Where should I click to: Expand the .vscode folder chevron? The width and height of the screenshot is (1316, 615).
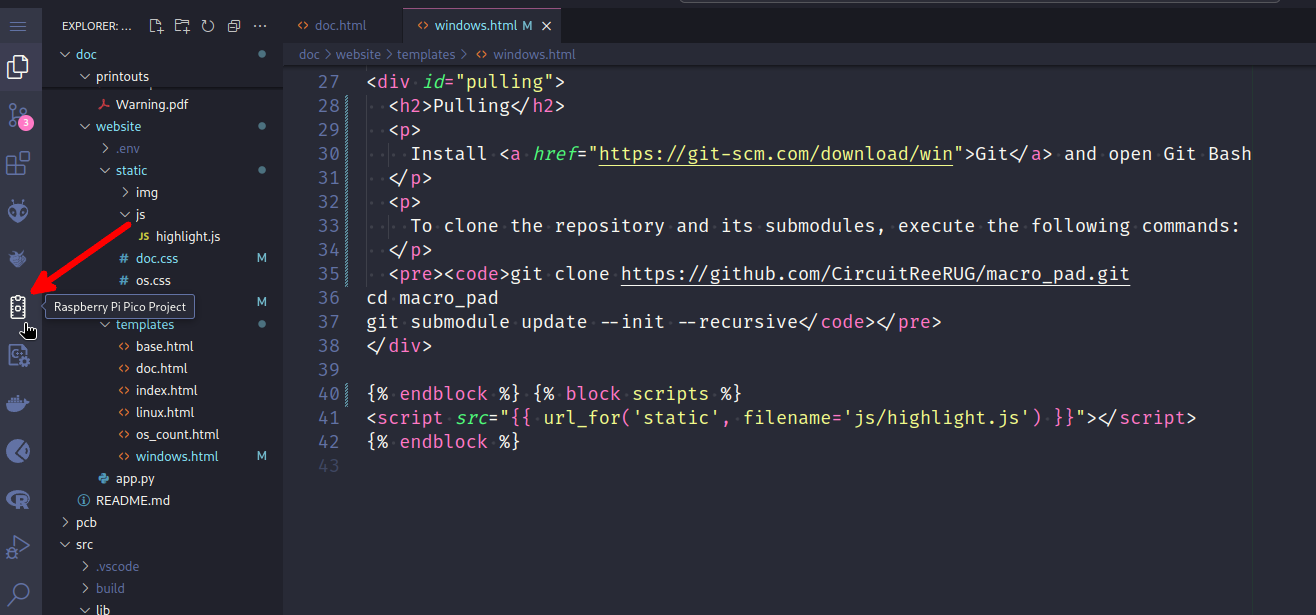click(x=85, y=567)
